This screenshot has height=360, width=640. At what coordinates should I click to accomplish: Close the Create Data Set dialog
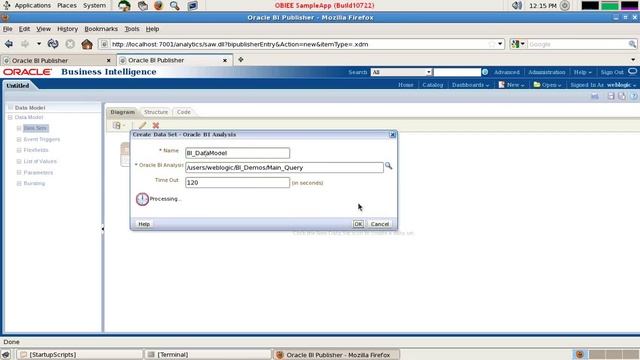tap(393, 135)
